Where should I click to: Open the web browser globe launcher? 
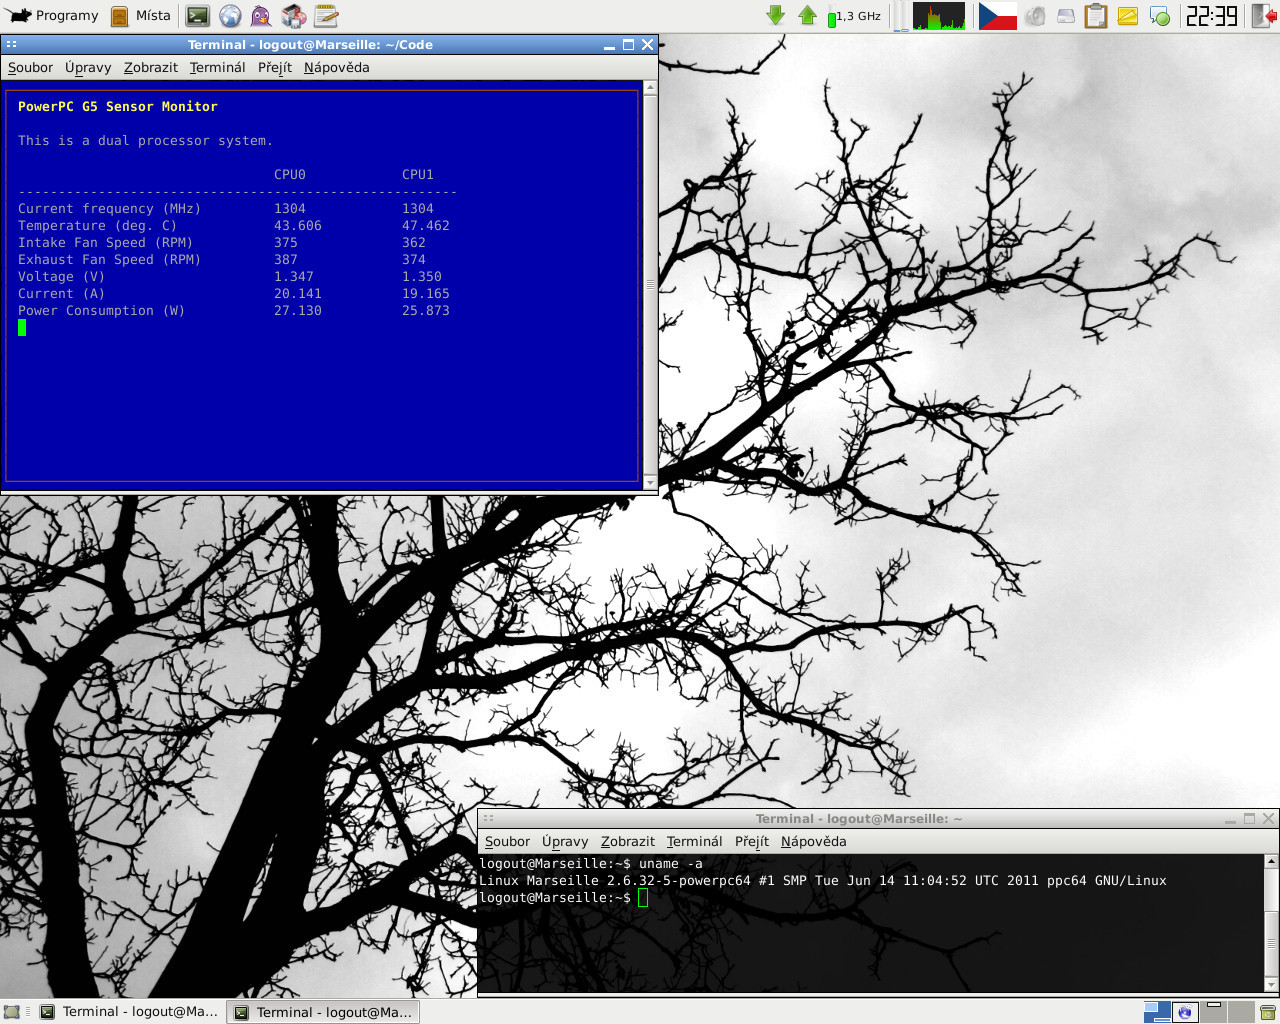point(230,16)
